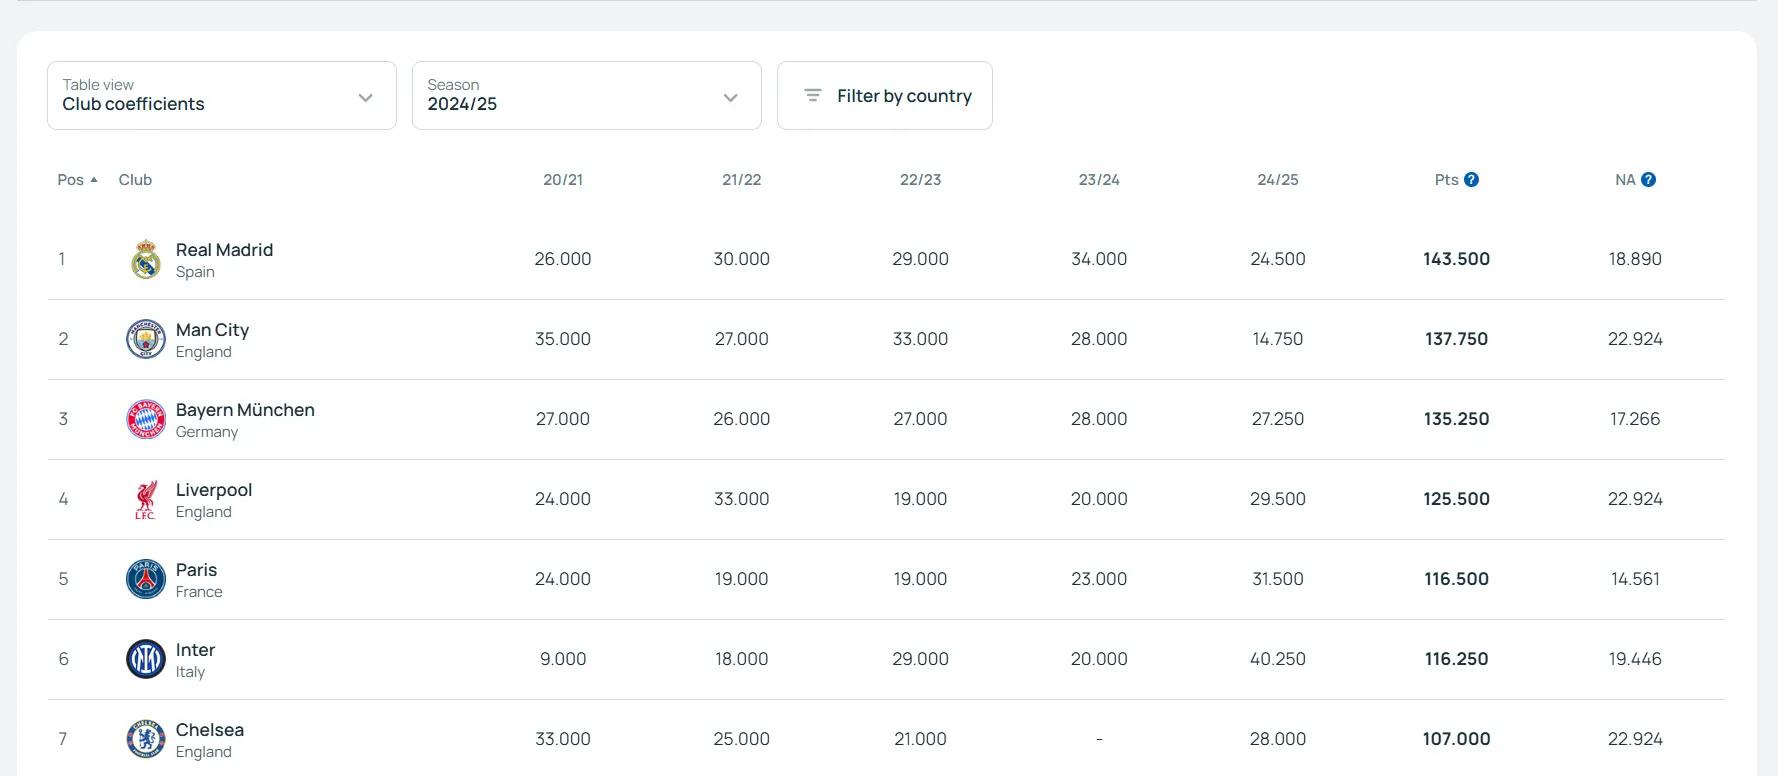Screen dimensions: 1778x776
Task: Click Chelsea's empty 23/24 dash cell
Action: point(1099,739)
